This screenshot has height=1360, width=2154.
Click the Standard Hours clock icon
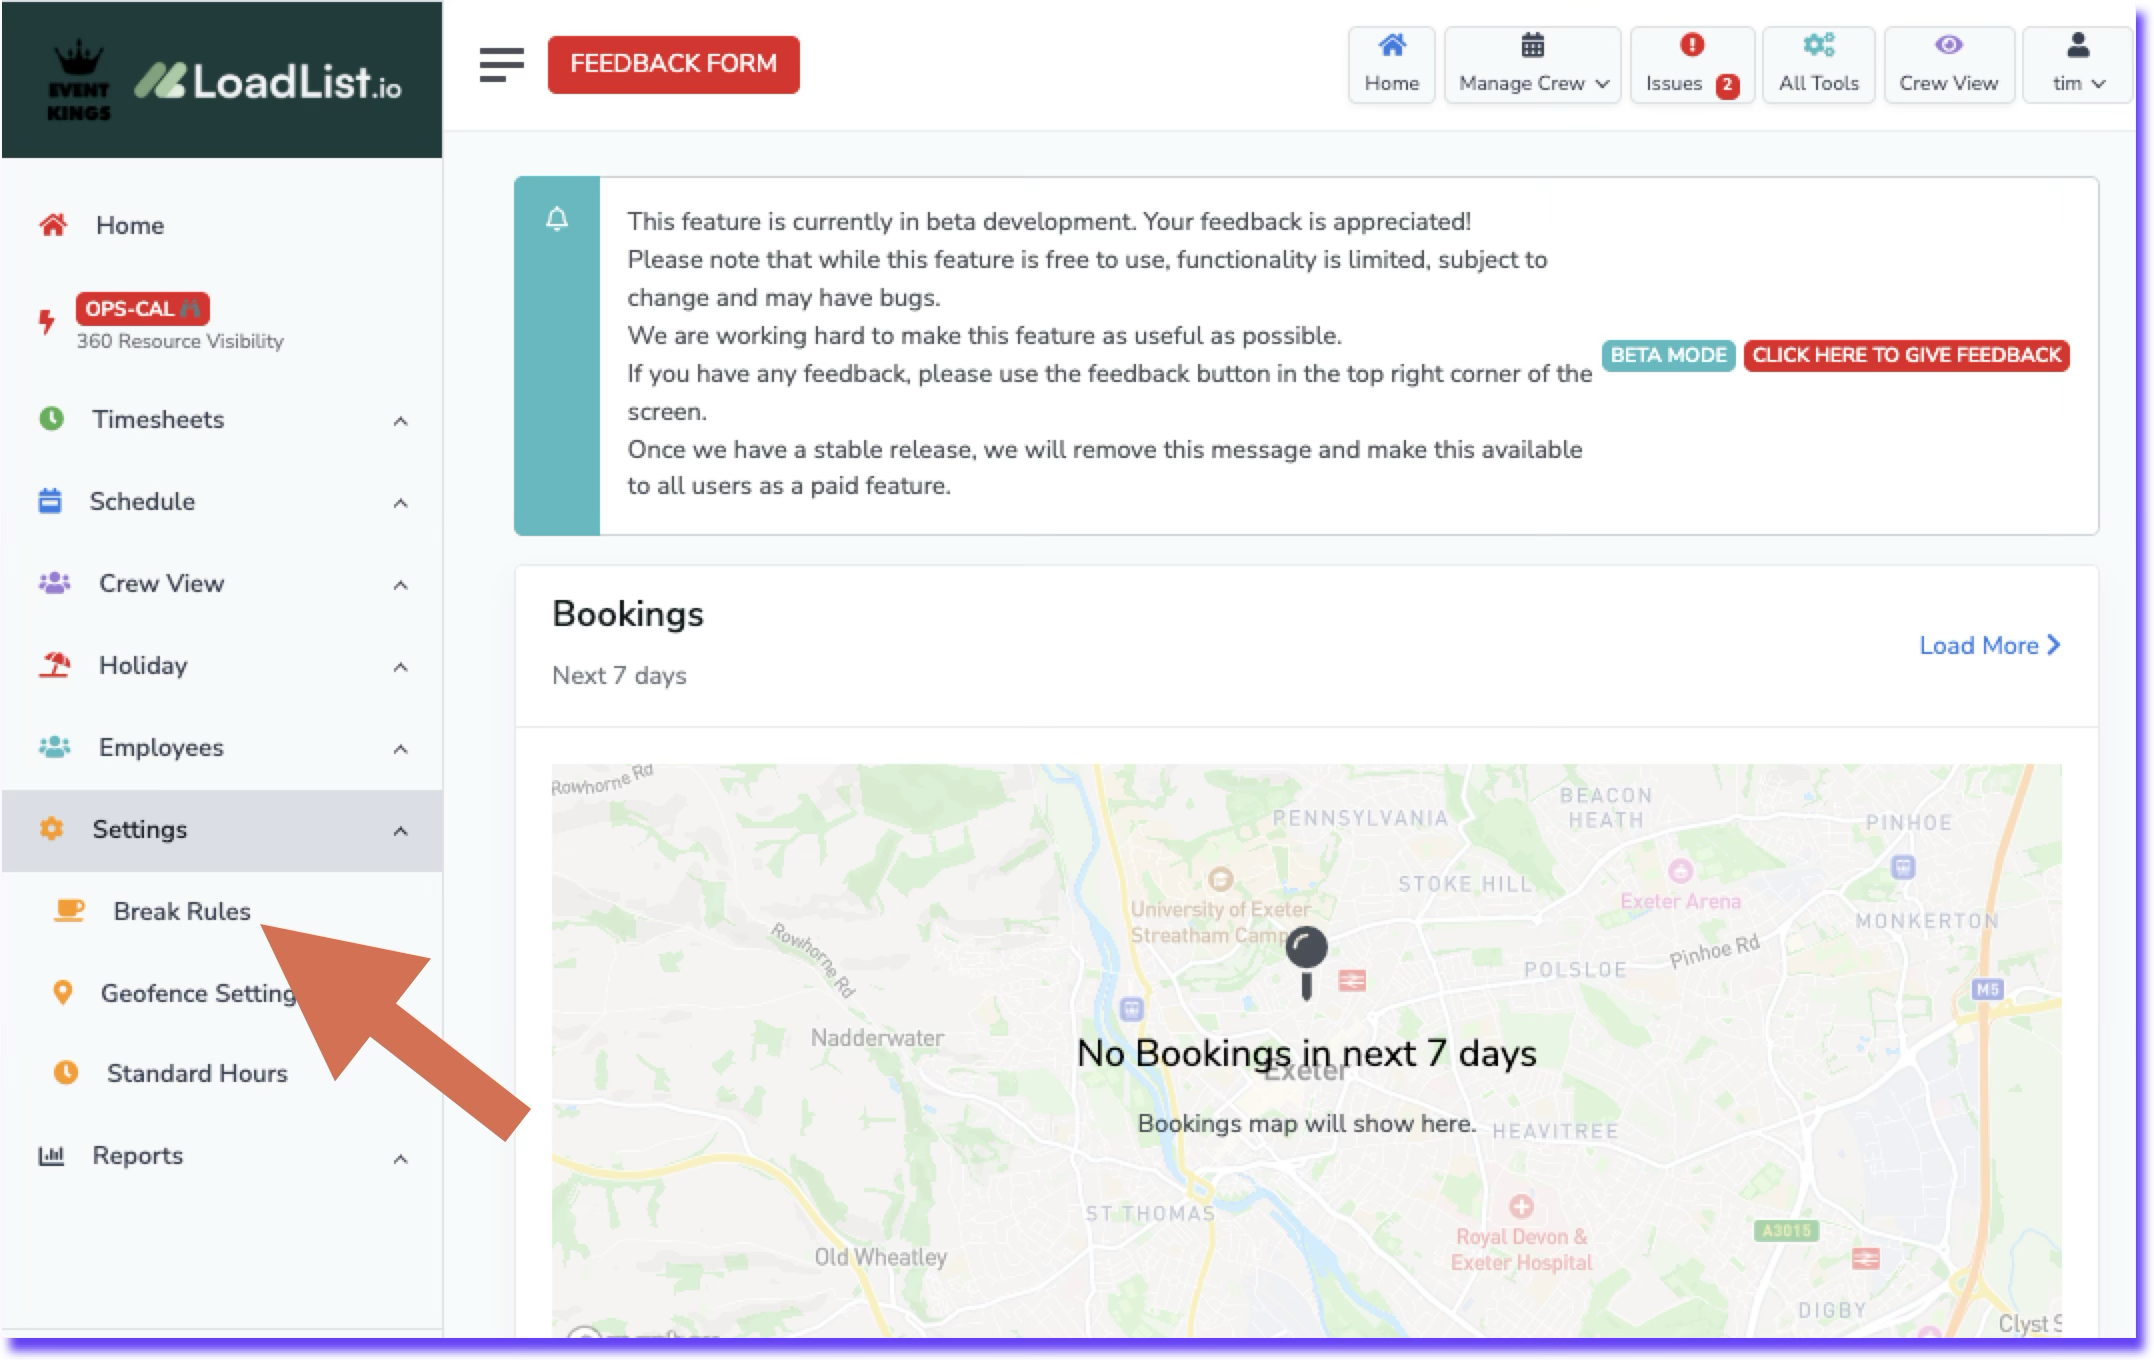(x=65, y=1073)
